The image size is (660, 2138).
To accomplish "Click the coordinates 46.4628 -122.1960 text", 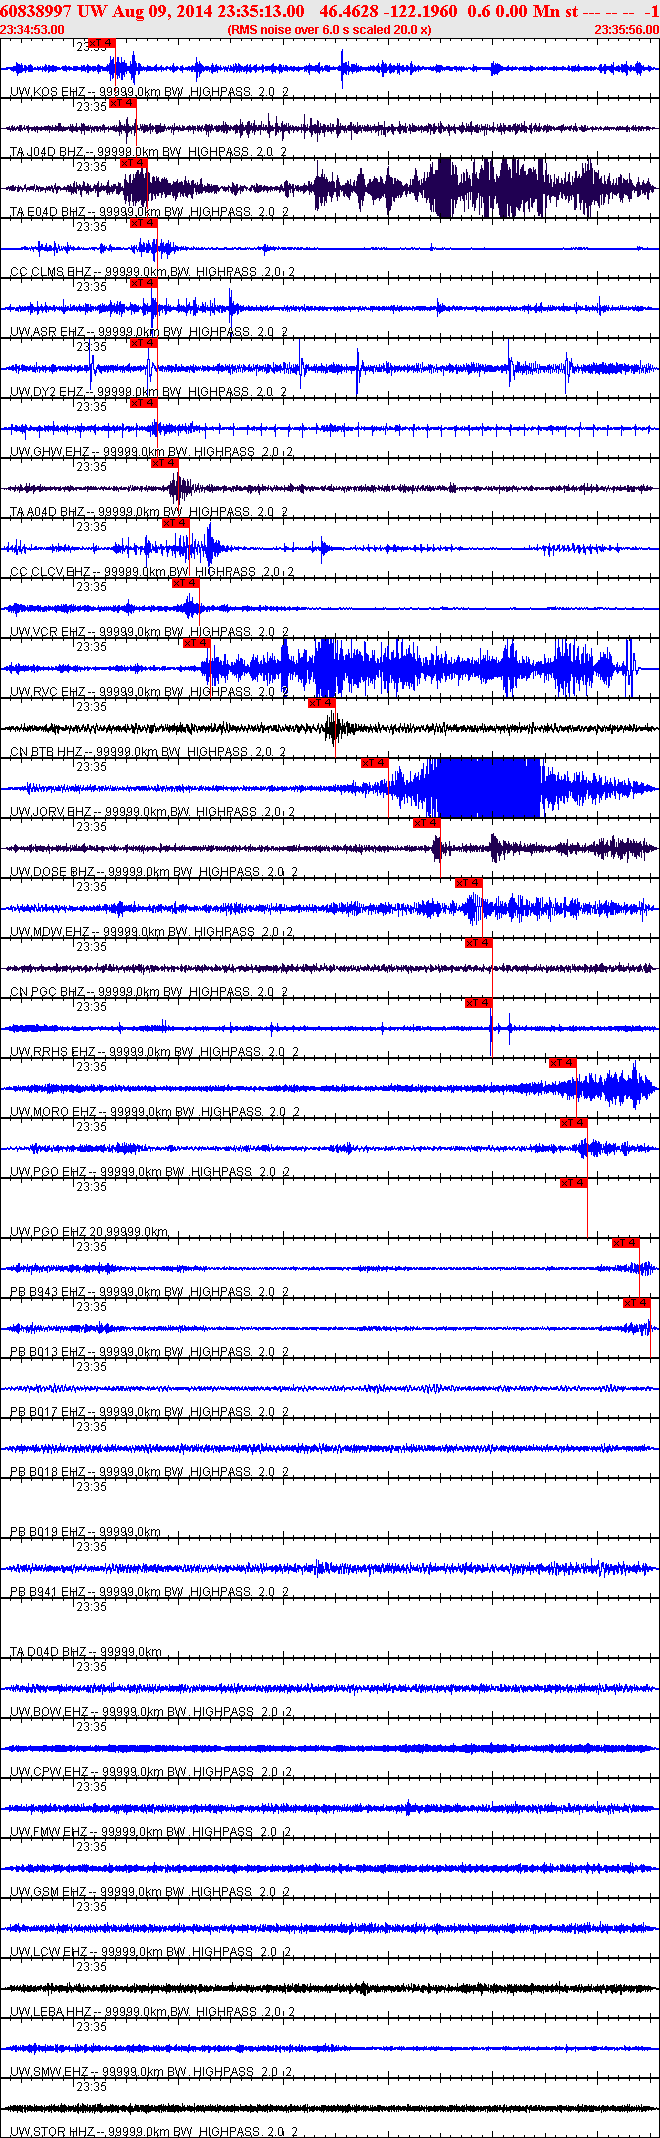I will tap(388, 11).
